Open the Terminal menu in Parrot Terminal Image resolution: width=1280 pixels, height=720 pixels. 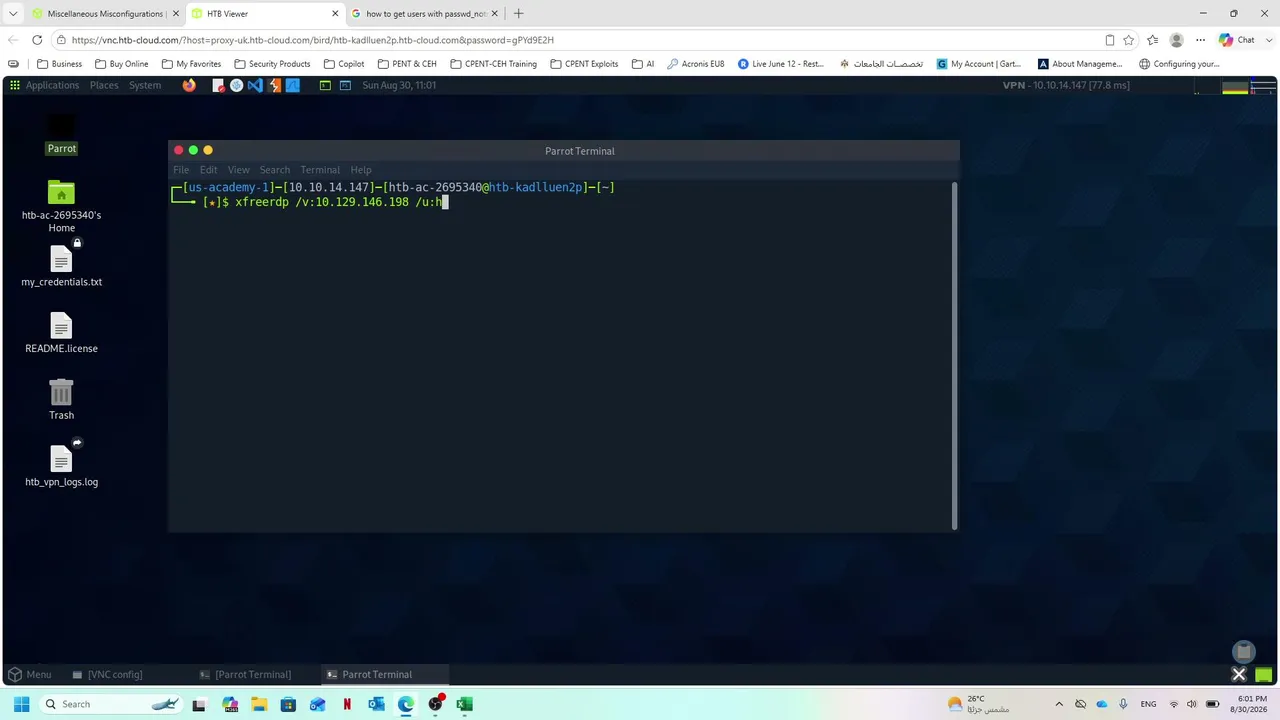tap(320, 170)
